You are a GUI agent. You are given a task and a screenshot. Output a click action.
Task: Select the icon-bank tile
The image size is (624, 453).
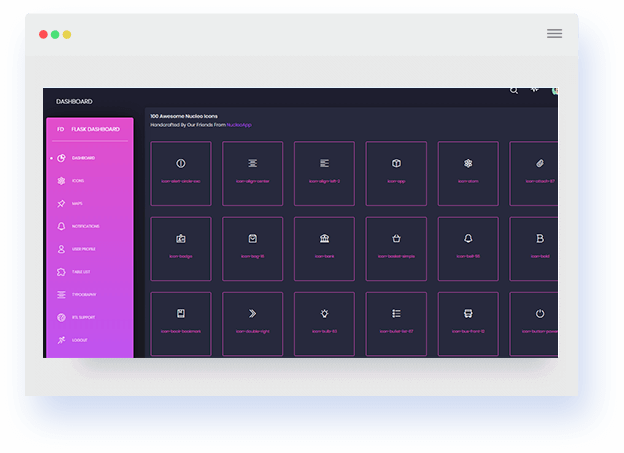(324, 249)
